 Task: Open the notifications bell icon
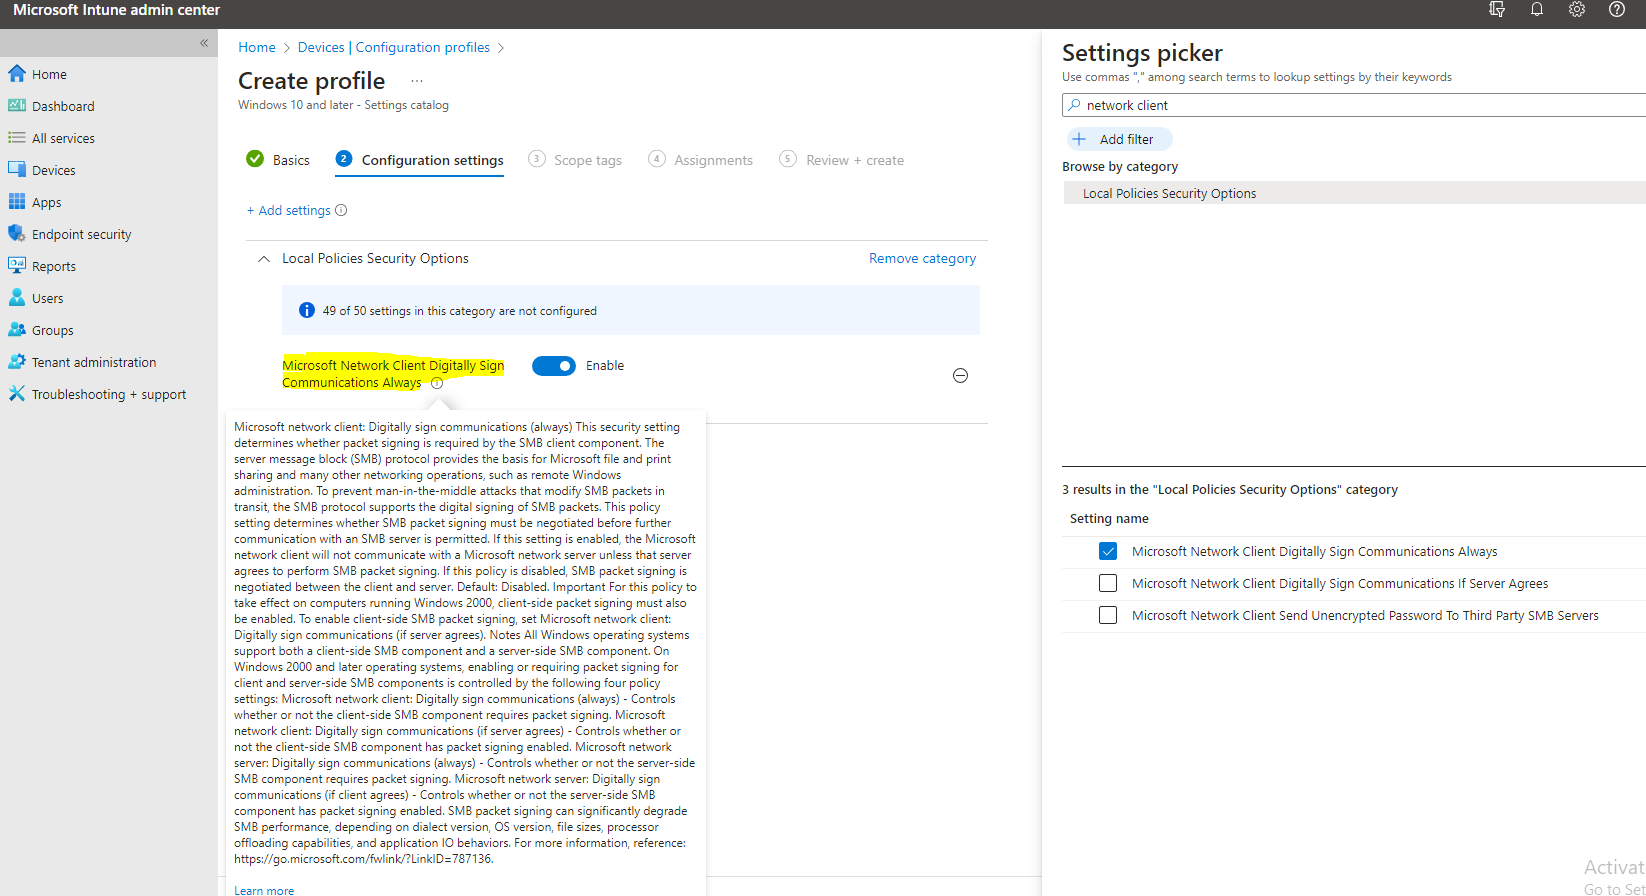(1537, 10)
